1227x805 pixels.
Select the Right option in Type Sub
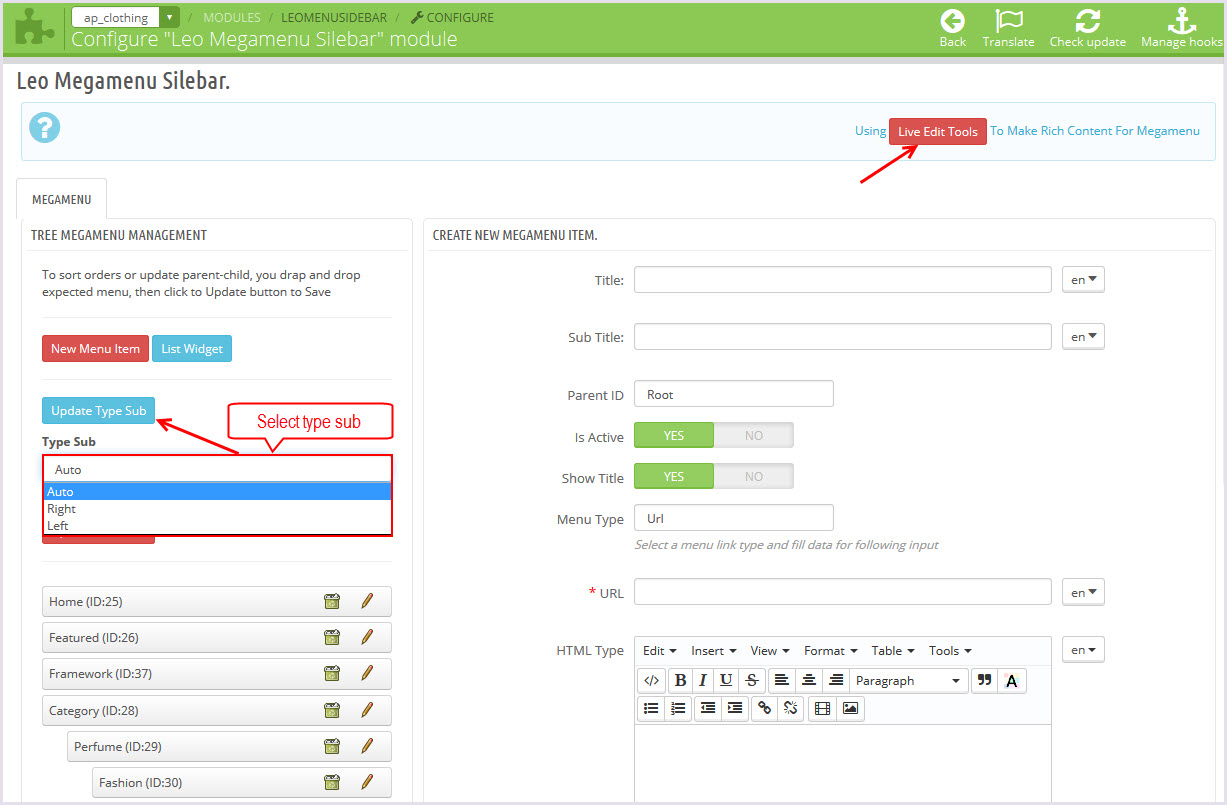click(x=217, y=508)
